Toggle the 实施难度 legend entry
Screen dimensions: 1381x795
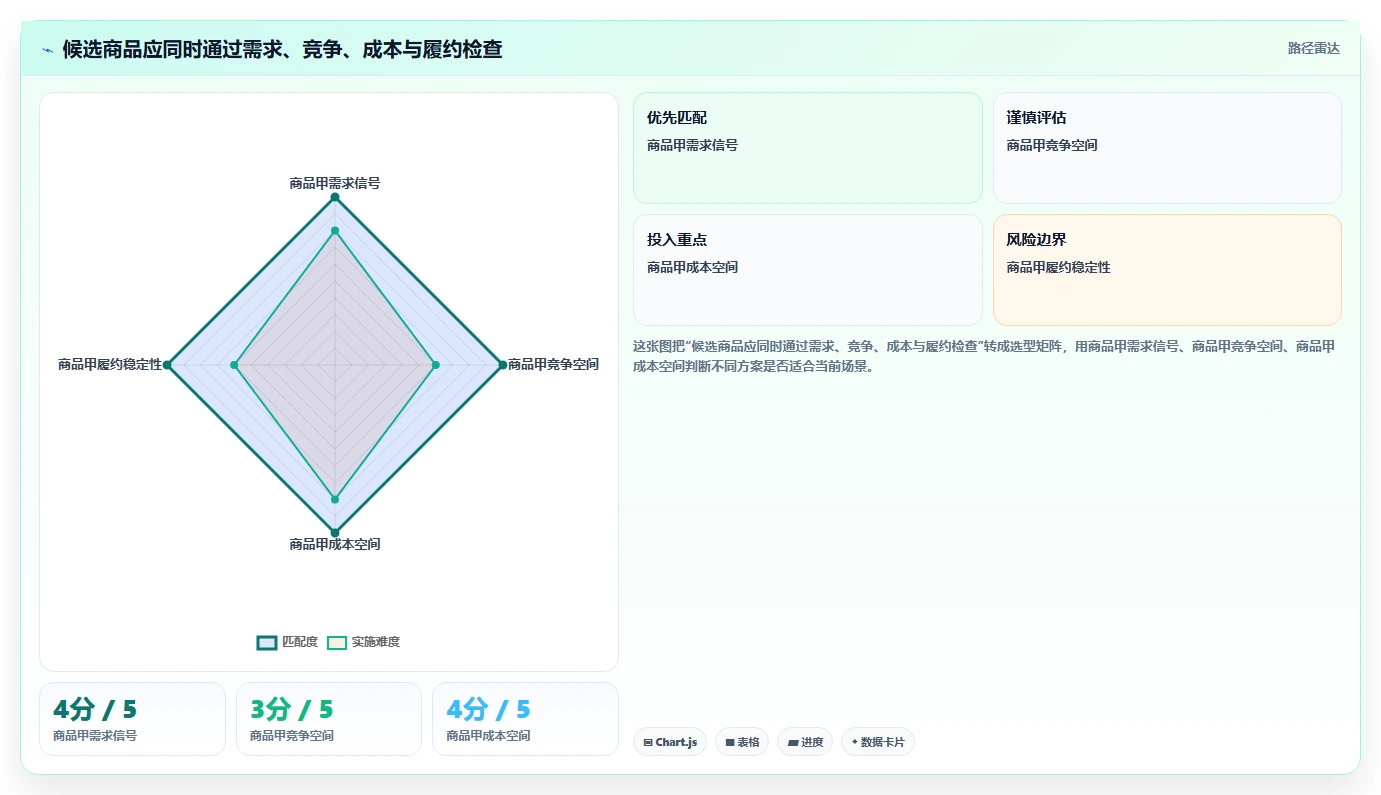coord(363,642)
